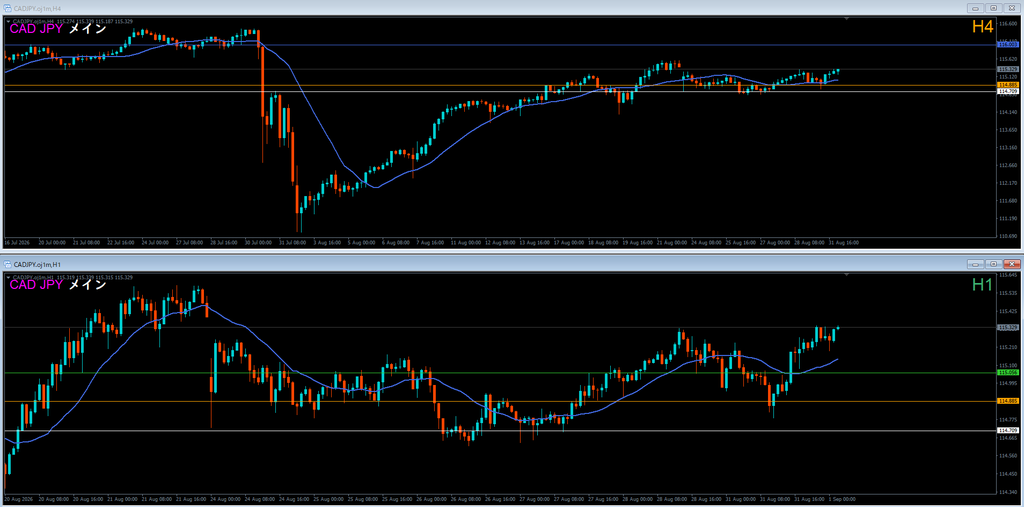Screen dimensions: 1024x507
Task: Click the white 114.709 level label on H4
Action: (x=1008, y=91)
